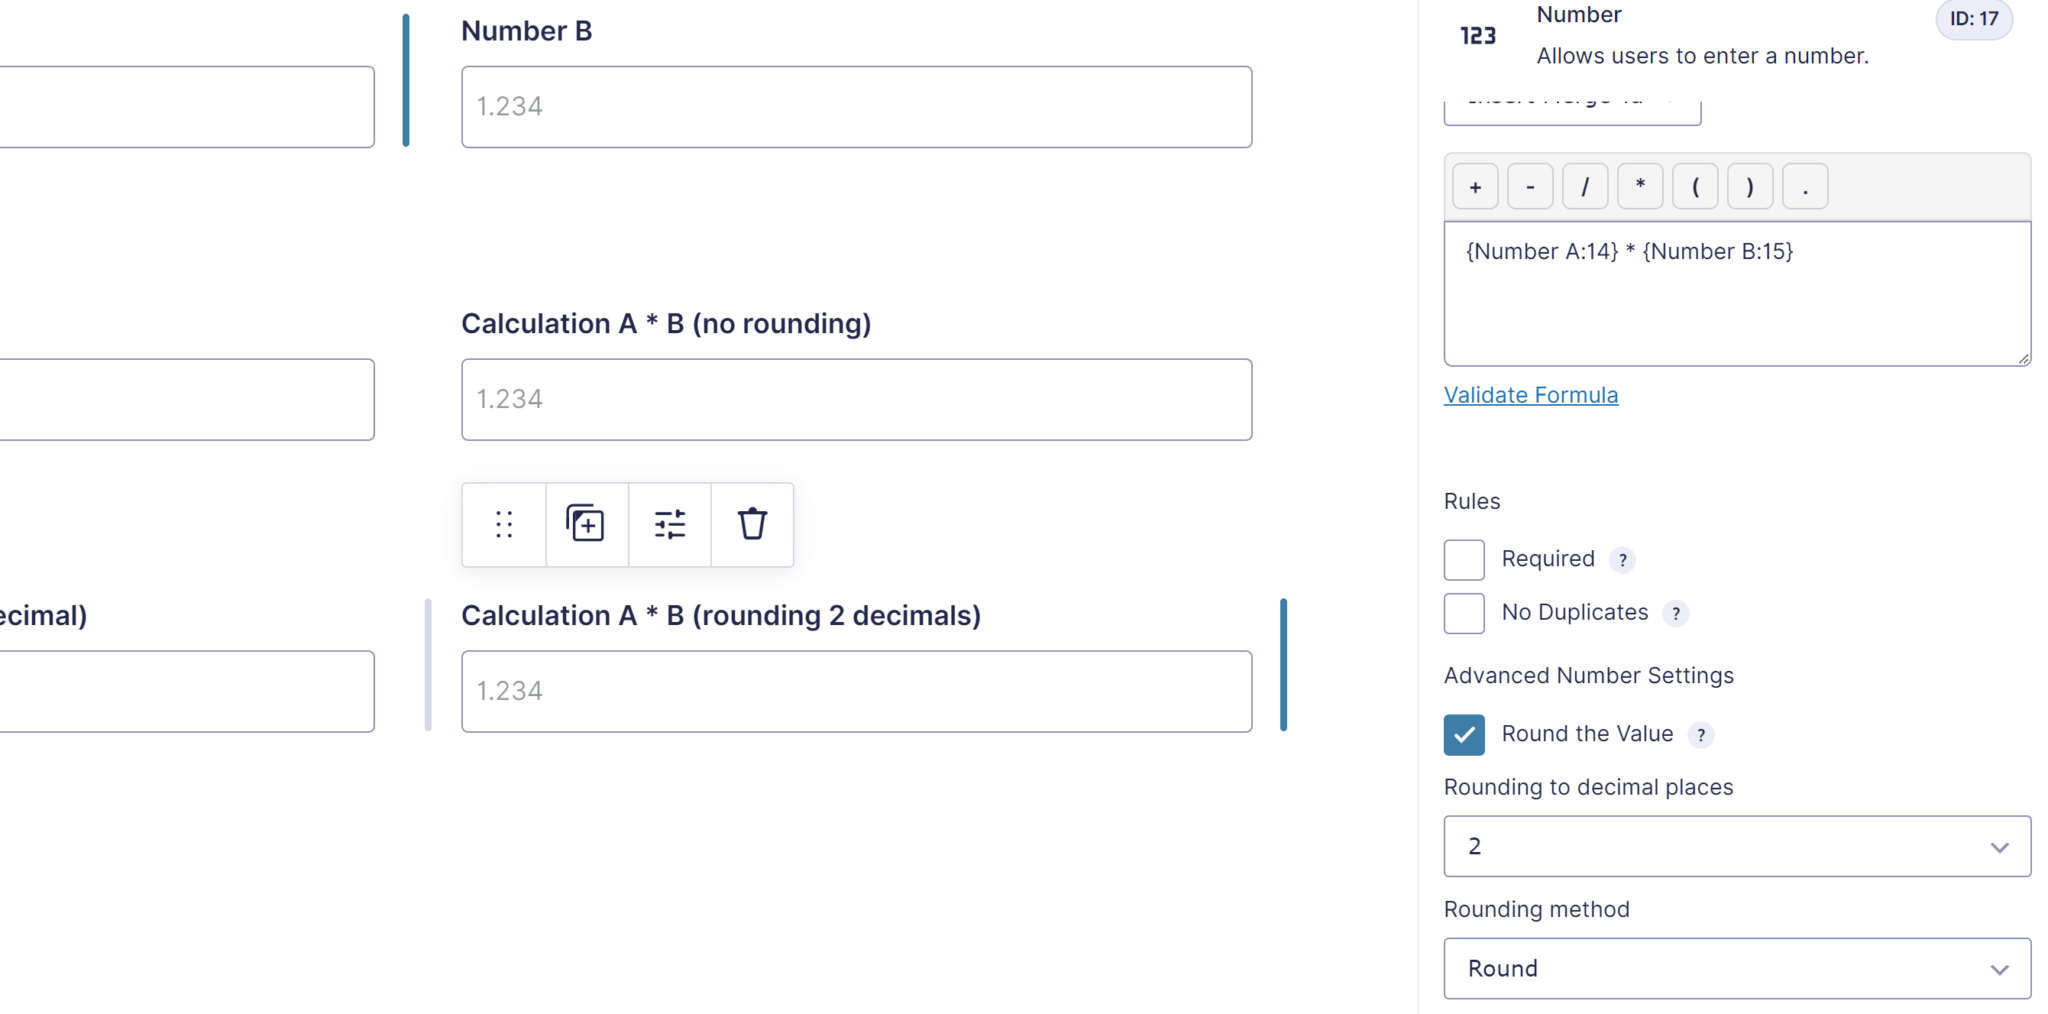Insert decimal point into formula

click(1805, 187)
